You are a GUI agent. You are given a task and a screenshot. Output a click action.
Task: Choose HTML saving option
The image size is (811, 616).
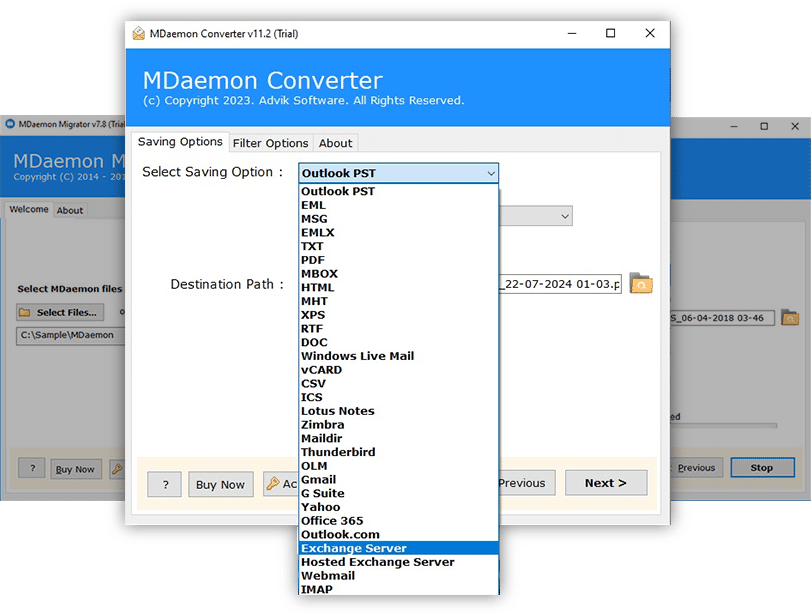tap(398, 288)
